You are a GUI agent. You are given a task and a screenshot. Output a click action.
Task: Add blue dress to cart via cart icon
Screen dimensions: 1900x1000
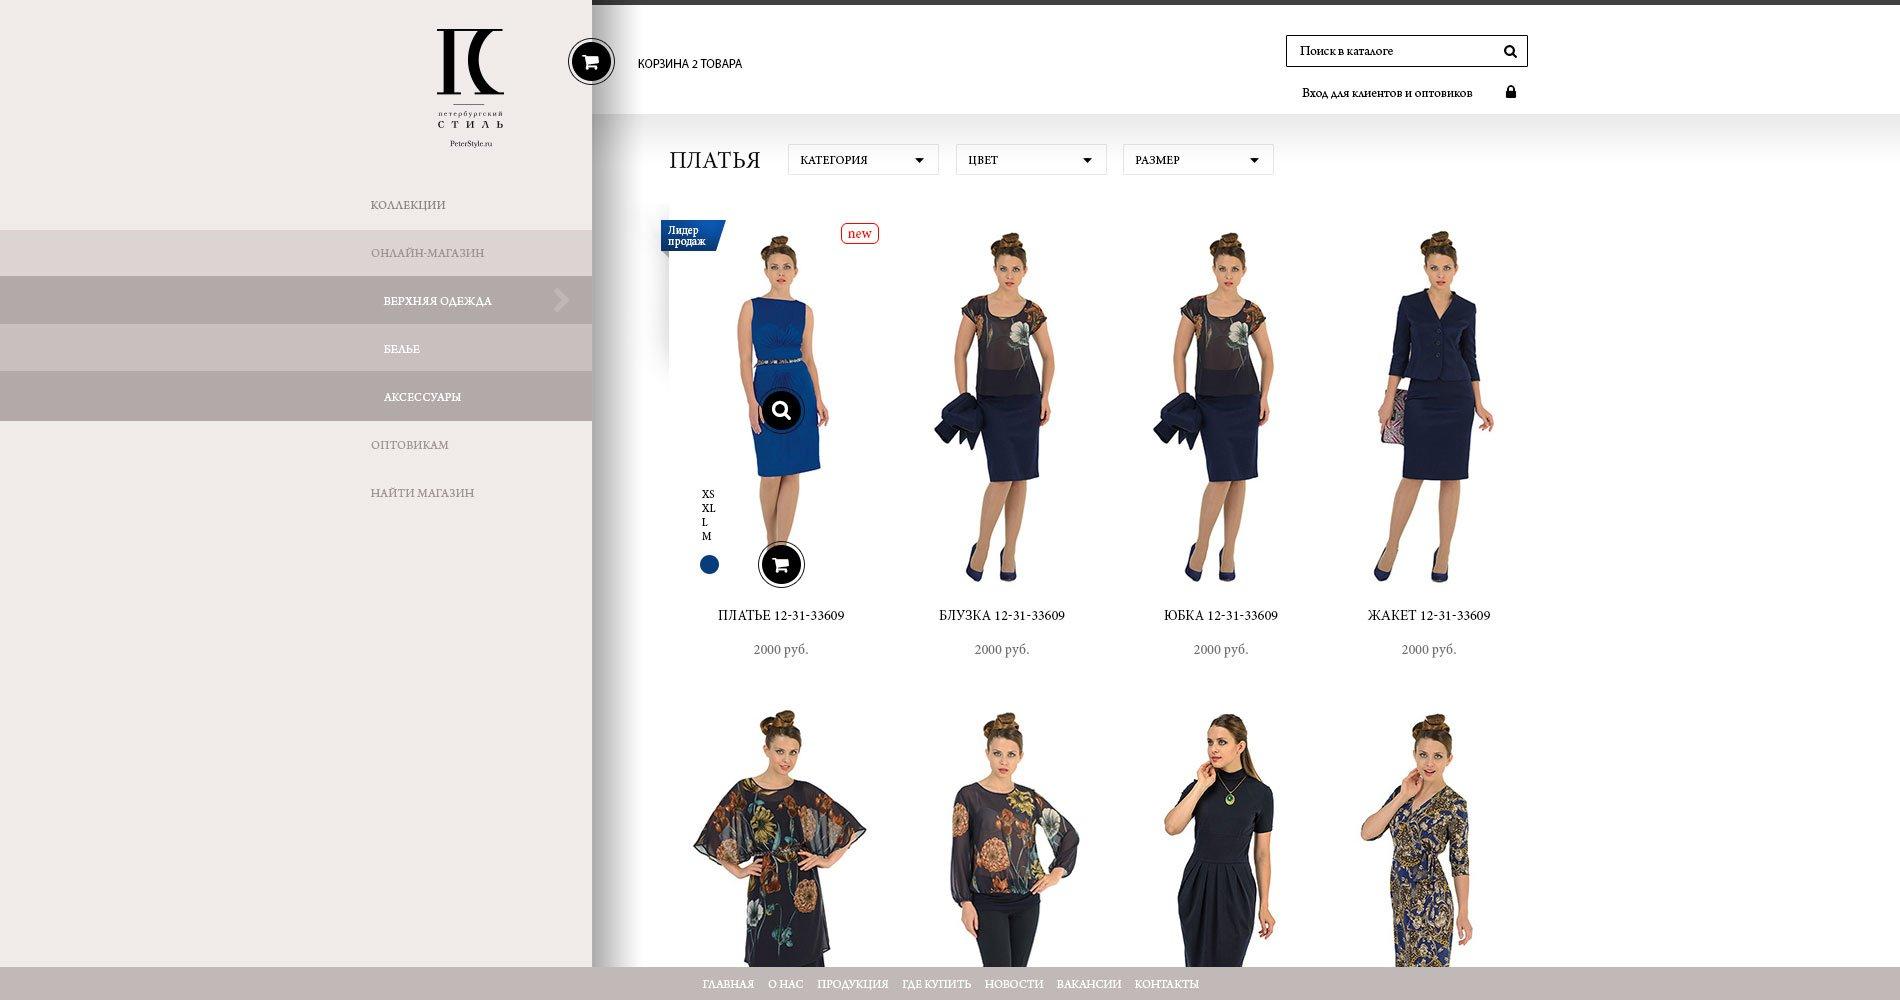click(781, 564)
